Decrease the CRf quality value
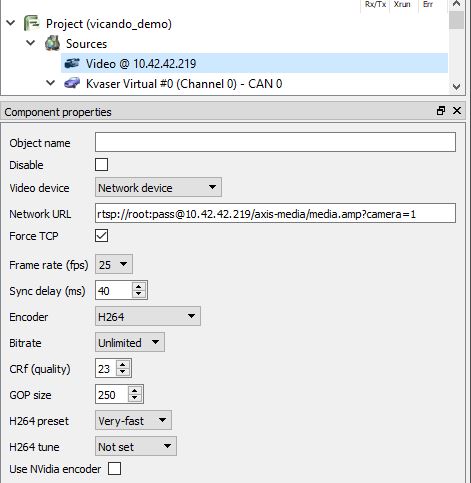The width and height of the screenshot is (471, 483). point(123,372)
